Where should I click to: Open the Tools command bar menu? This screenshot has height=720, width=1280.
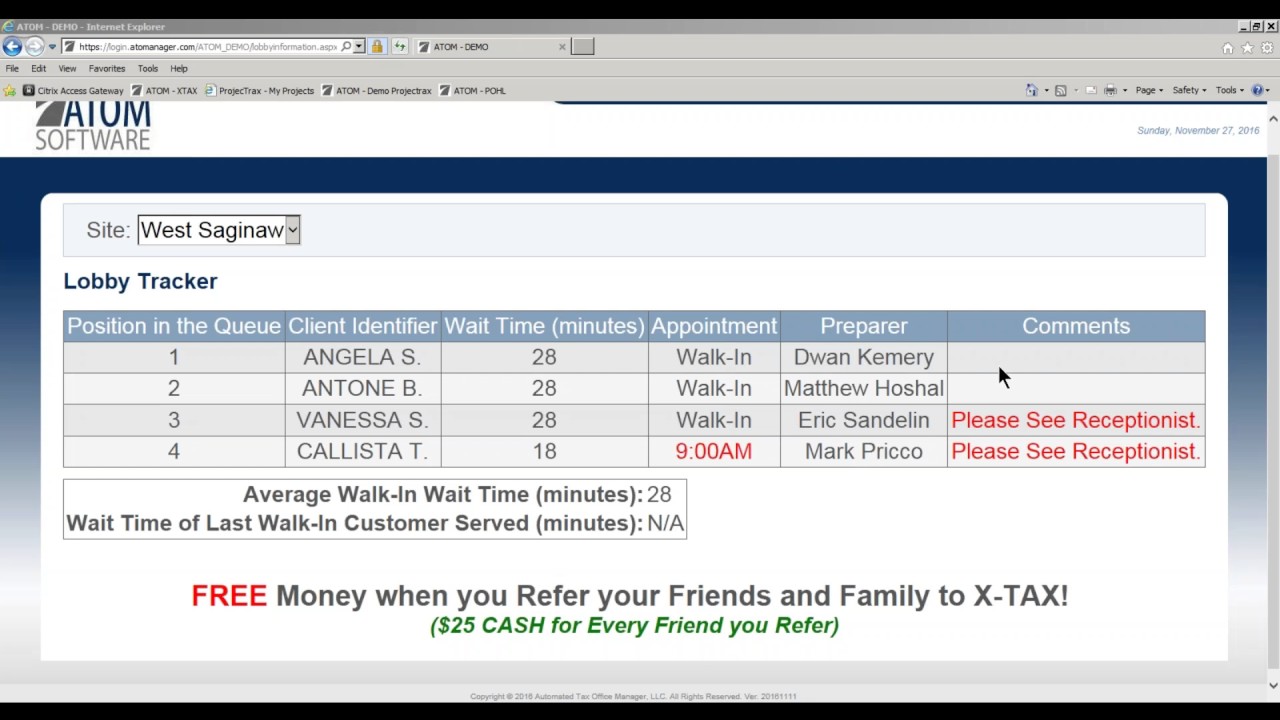(1230, 91)
